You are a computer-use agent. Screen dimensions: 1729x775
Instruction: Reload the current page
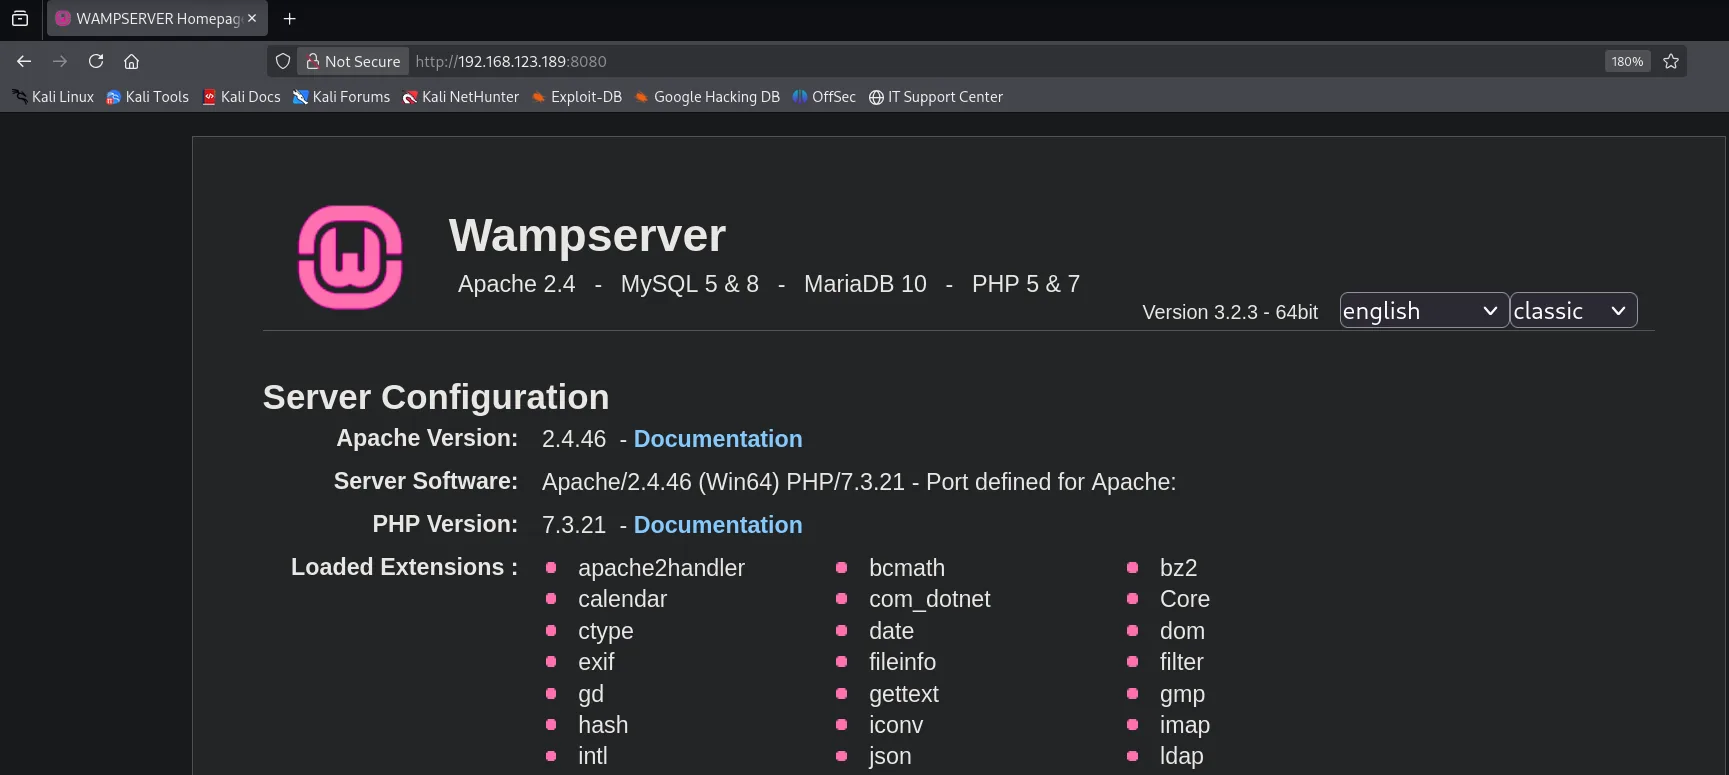coord(96,61)
